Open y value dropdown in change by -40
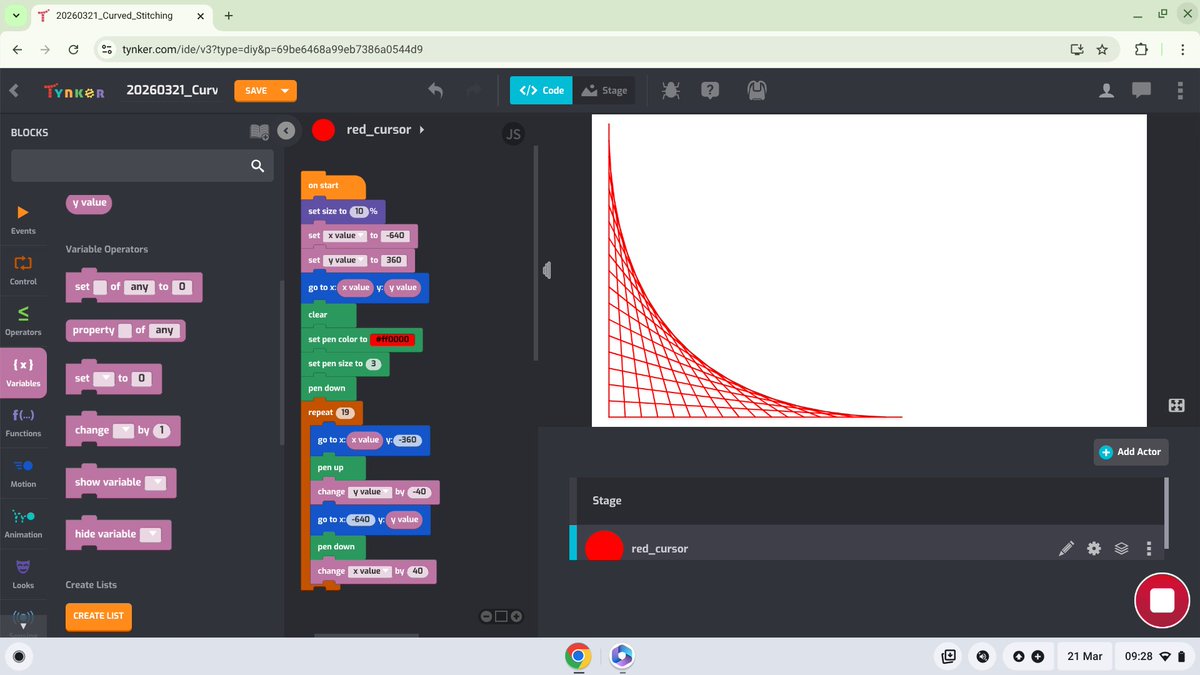Viewport: 1200px width, 675px height. point(369,492)
